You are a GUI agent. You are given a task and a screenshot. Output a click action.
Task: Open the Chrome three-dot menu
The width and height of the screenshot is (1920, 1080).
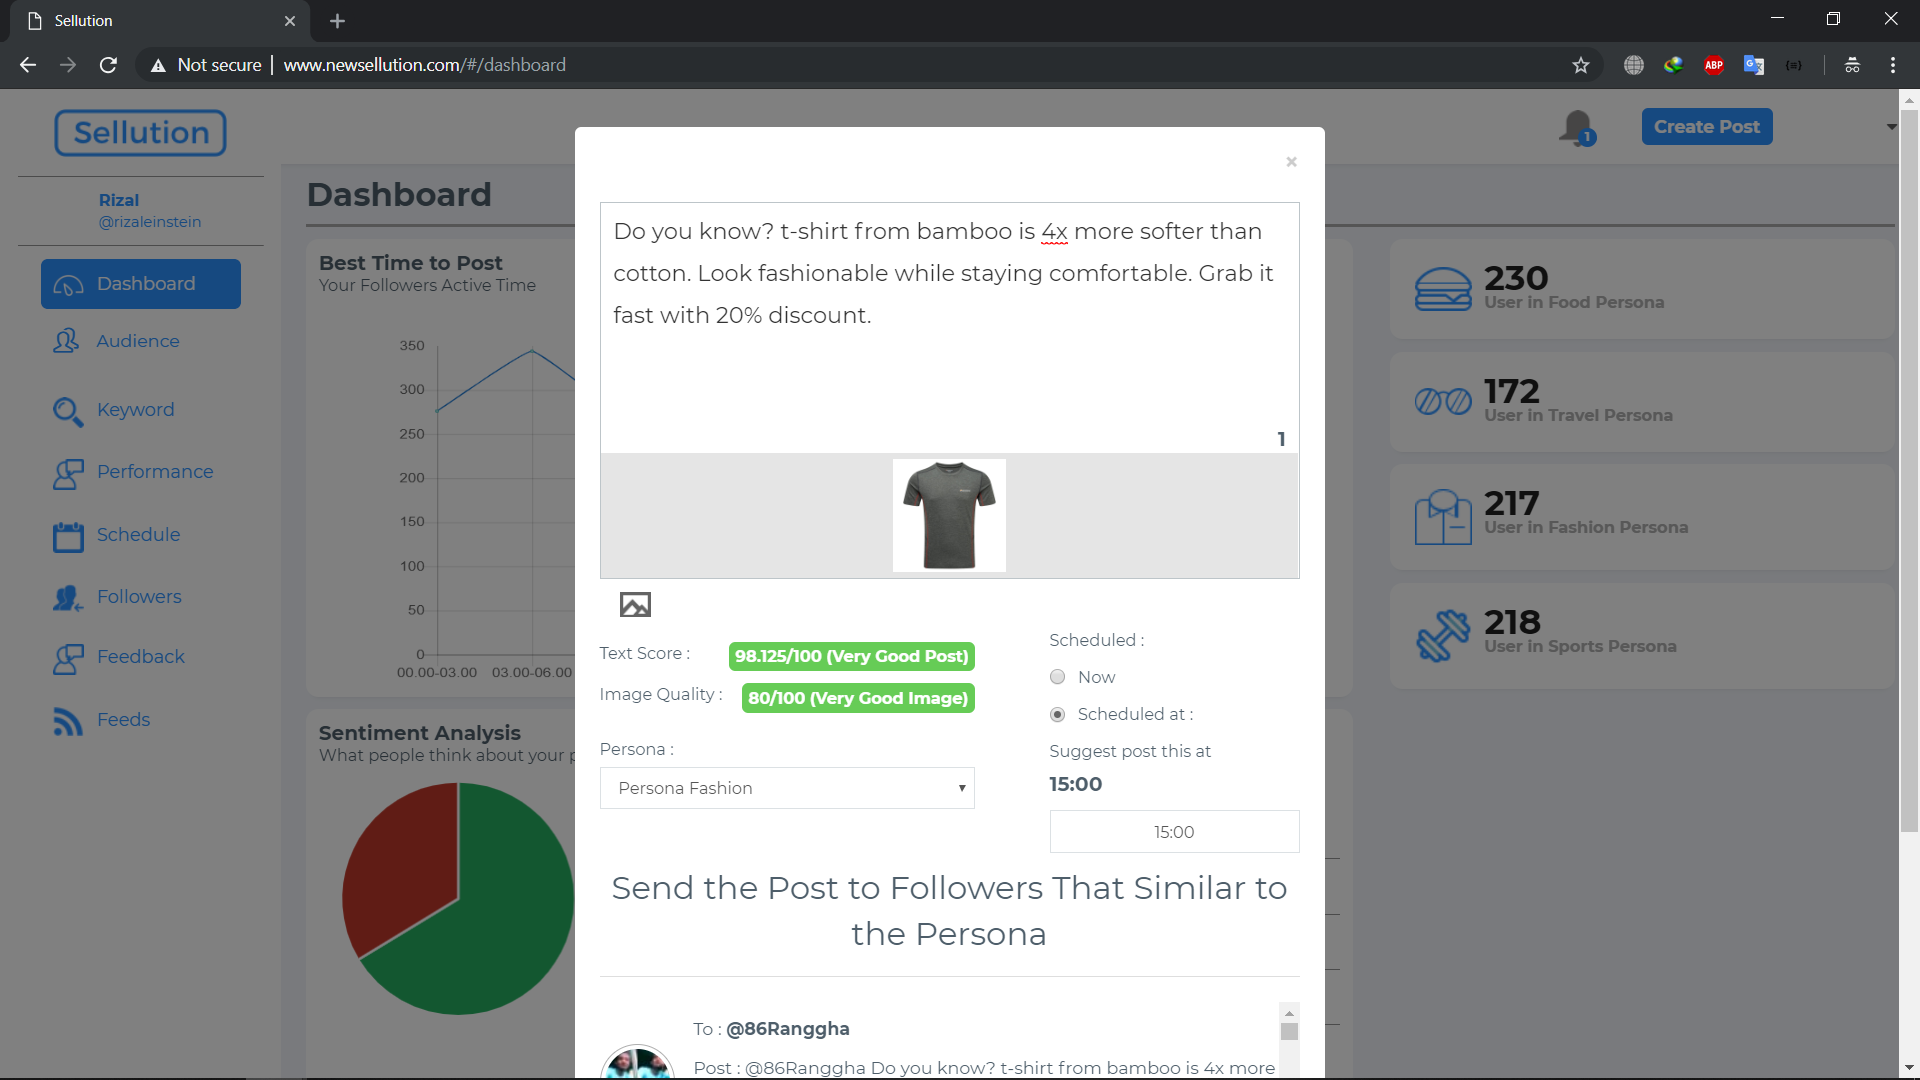(x=1893, y=65)
